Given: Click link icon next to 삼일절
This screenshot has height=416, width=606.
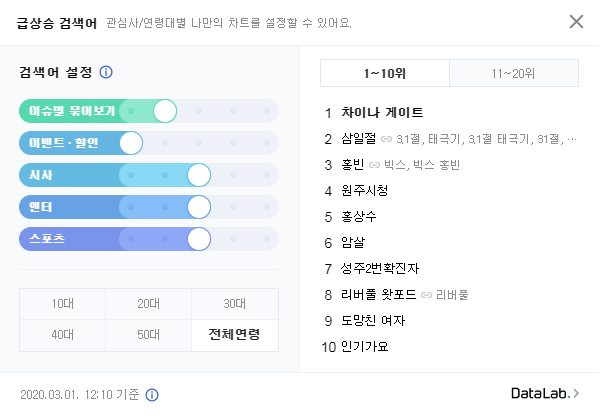Looking at the screenshot, I should [x=386, y=139].
